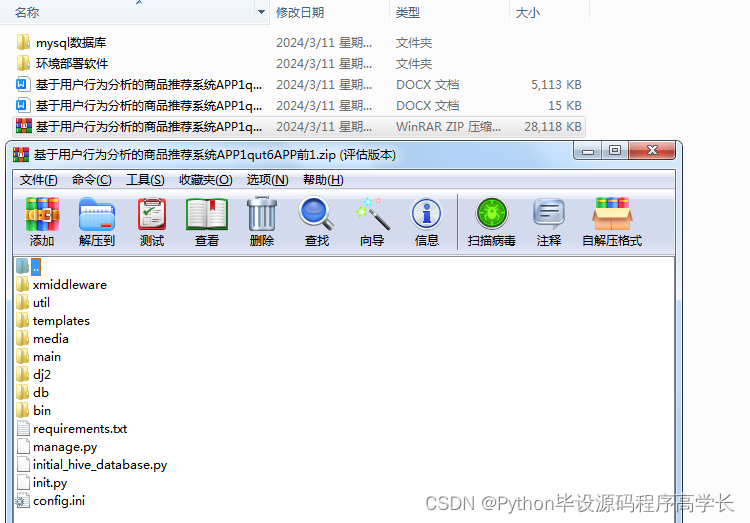This screenshot has height=523, width=750.
Task: Open the 文件(F) menu
Action: (x=39, y=180)
